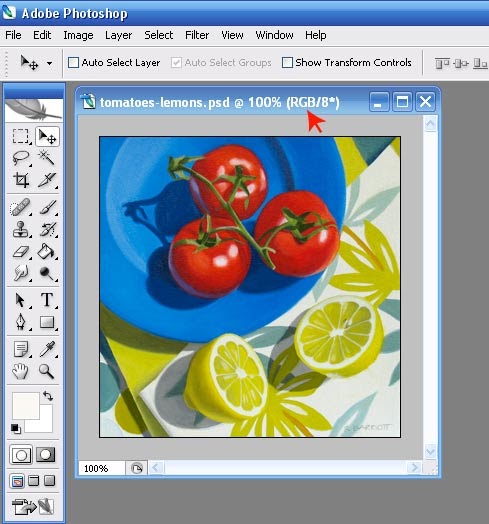This screenshot has height=524, width=489.
Task: Open the Select menu
Action: [x=158, y=35]
